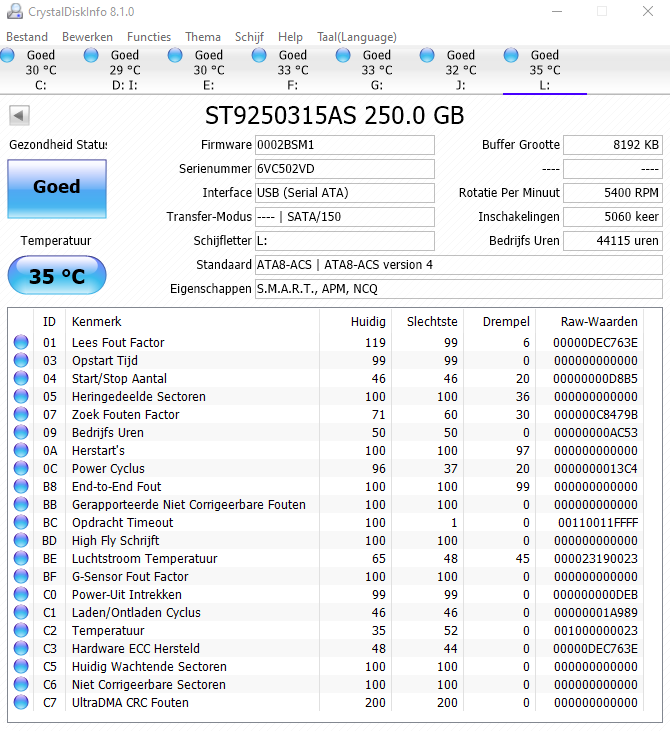Click status orb for Lees Fout Factor
The height and width of the screenshot is (731, 670).
[21, 343]
